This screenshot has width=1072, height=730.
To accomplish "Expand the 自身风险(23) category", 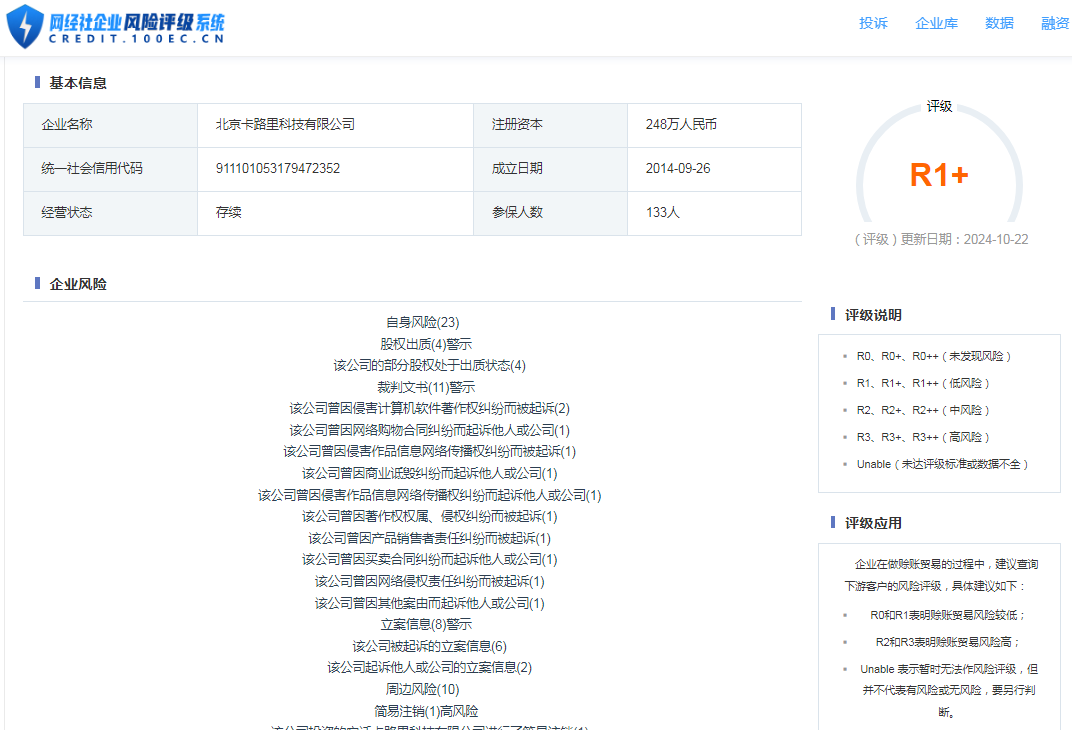I will click(x=422, y=322).
